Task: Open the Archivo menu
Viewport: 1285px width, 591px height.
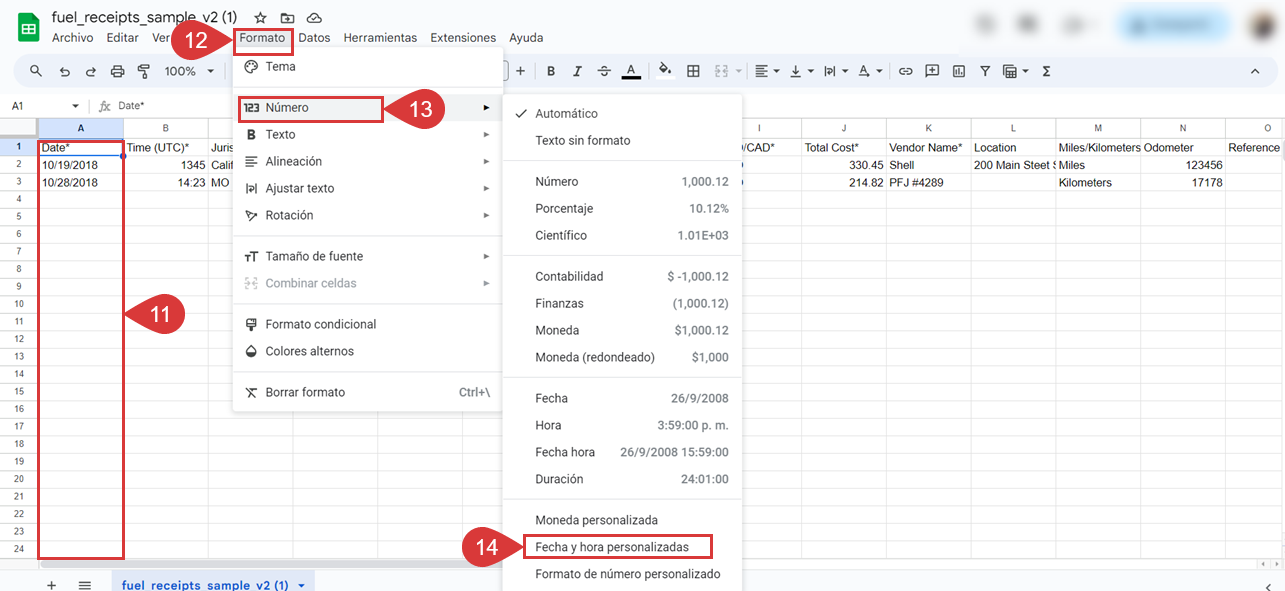Action: pos(72,38)
